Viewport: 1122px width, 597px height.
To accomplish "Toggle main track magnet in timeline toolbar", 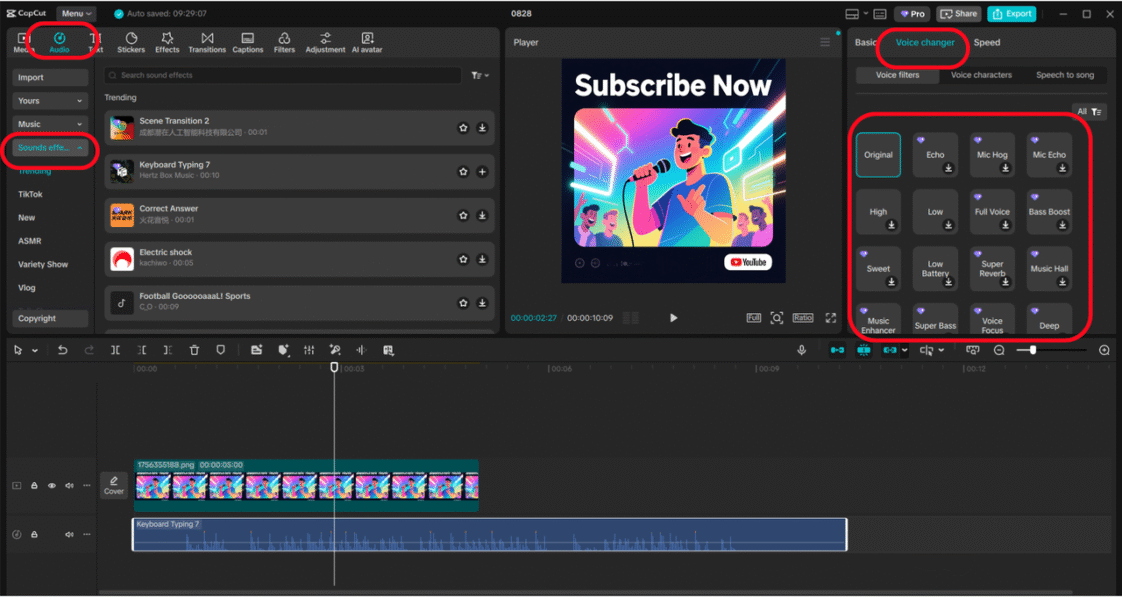I will tap(837, 350).
